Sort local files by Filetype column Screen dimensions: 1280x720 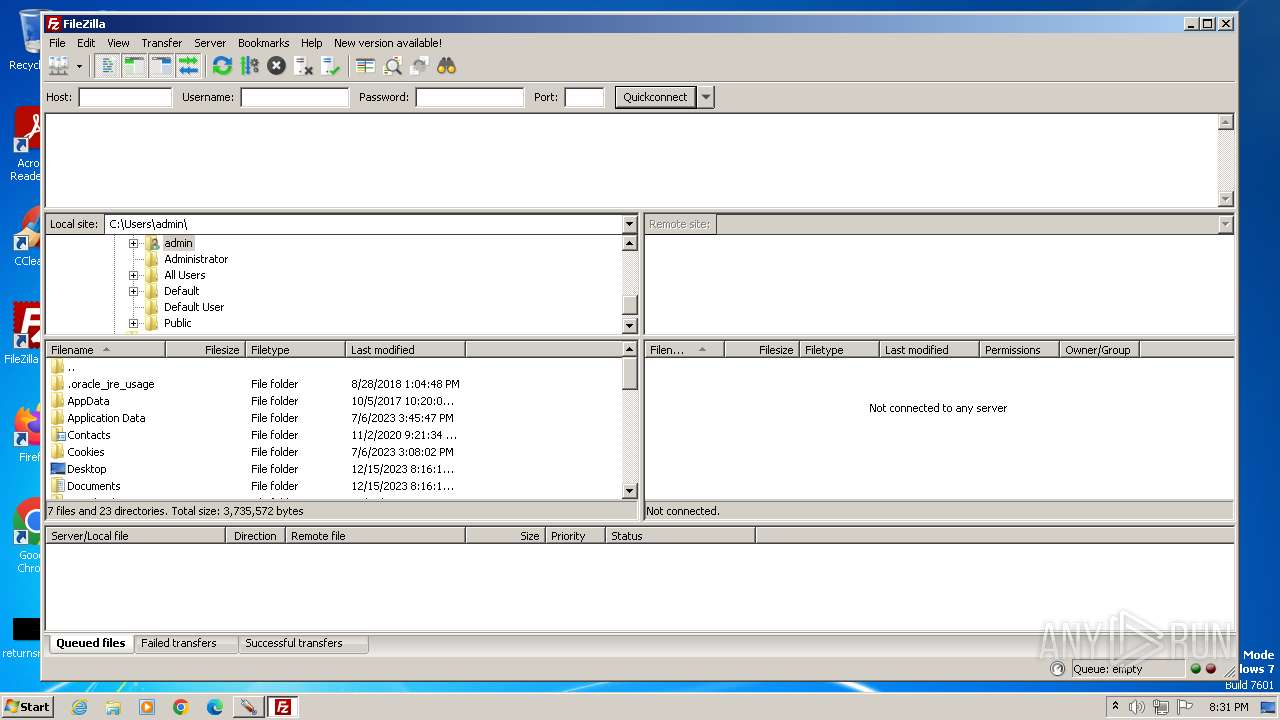(x=295, y=350)
